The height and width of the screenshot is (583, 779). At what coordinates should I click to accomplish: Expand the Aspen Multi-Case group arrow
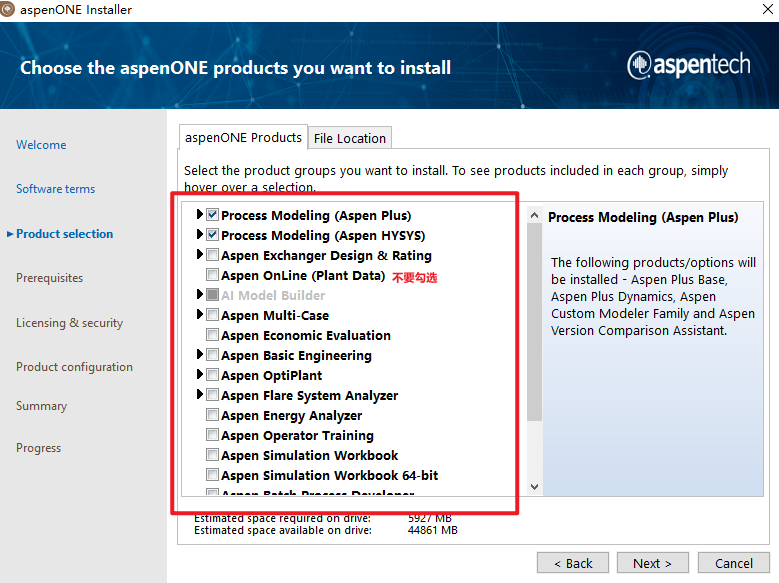tap(200, 315)
